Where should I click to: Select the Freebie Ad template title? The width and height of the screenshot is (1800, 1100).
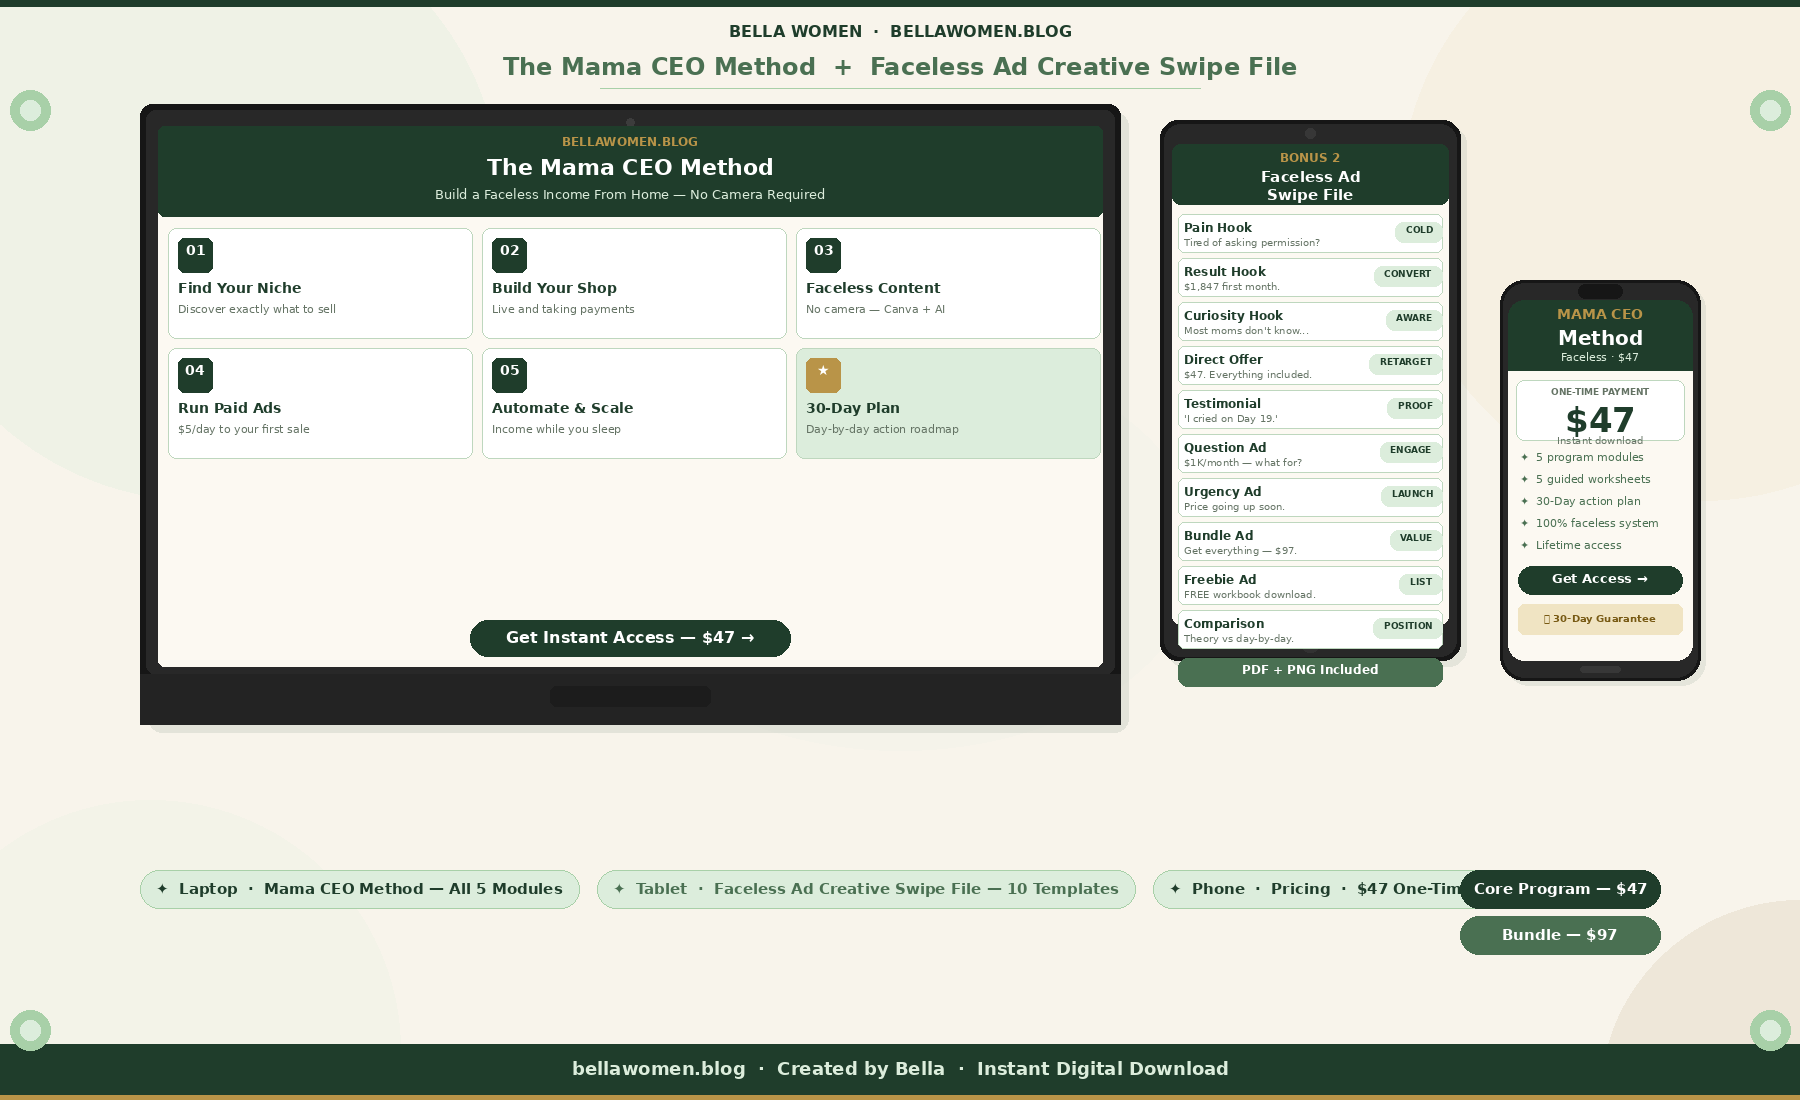pyautogui.click(x=1219, y=580)
